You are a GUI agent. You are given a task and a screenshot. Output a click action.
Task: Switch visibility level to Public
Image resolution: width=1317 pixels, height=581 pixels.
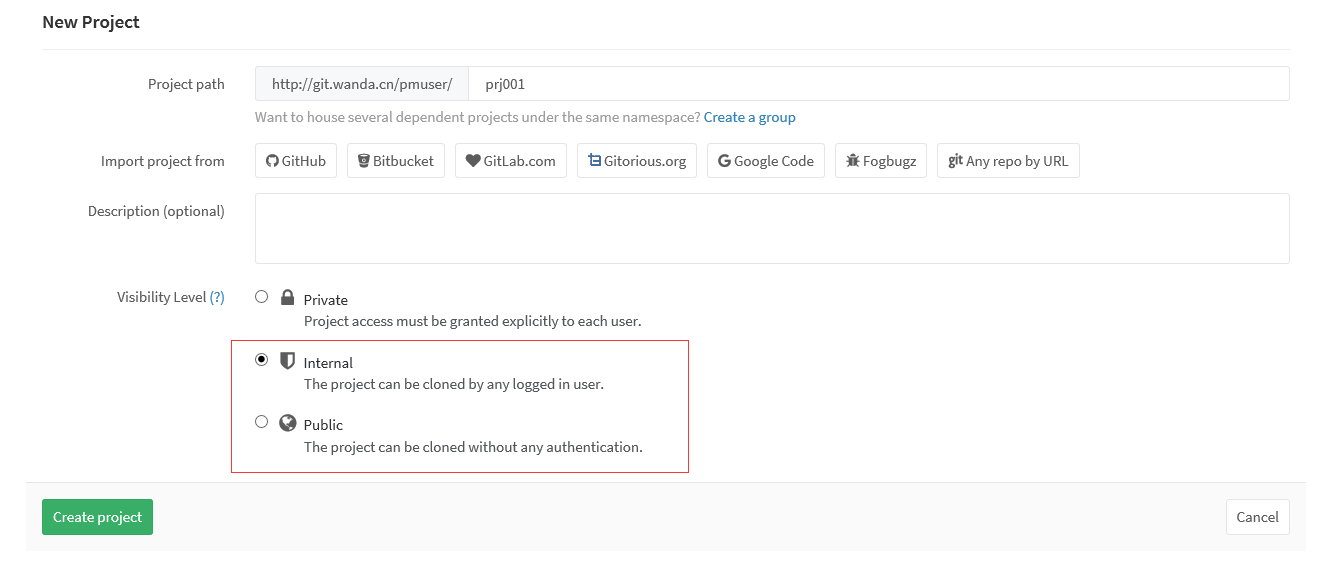pyautogui.click(x=261, y=421)
